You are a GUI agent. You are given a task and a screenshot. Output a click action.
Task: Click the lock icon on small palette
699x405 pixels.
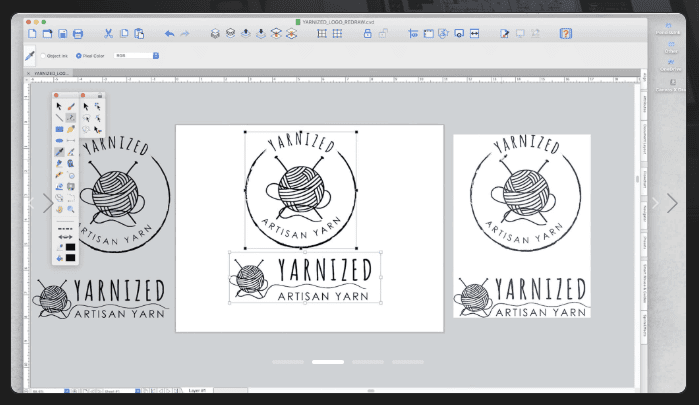(100, 95)
